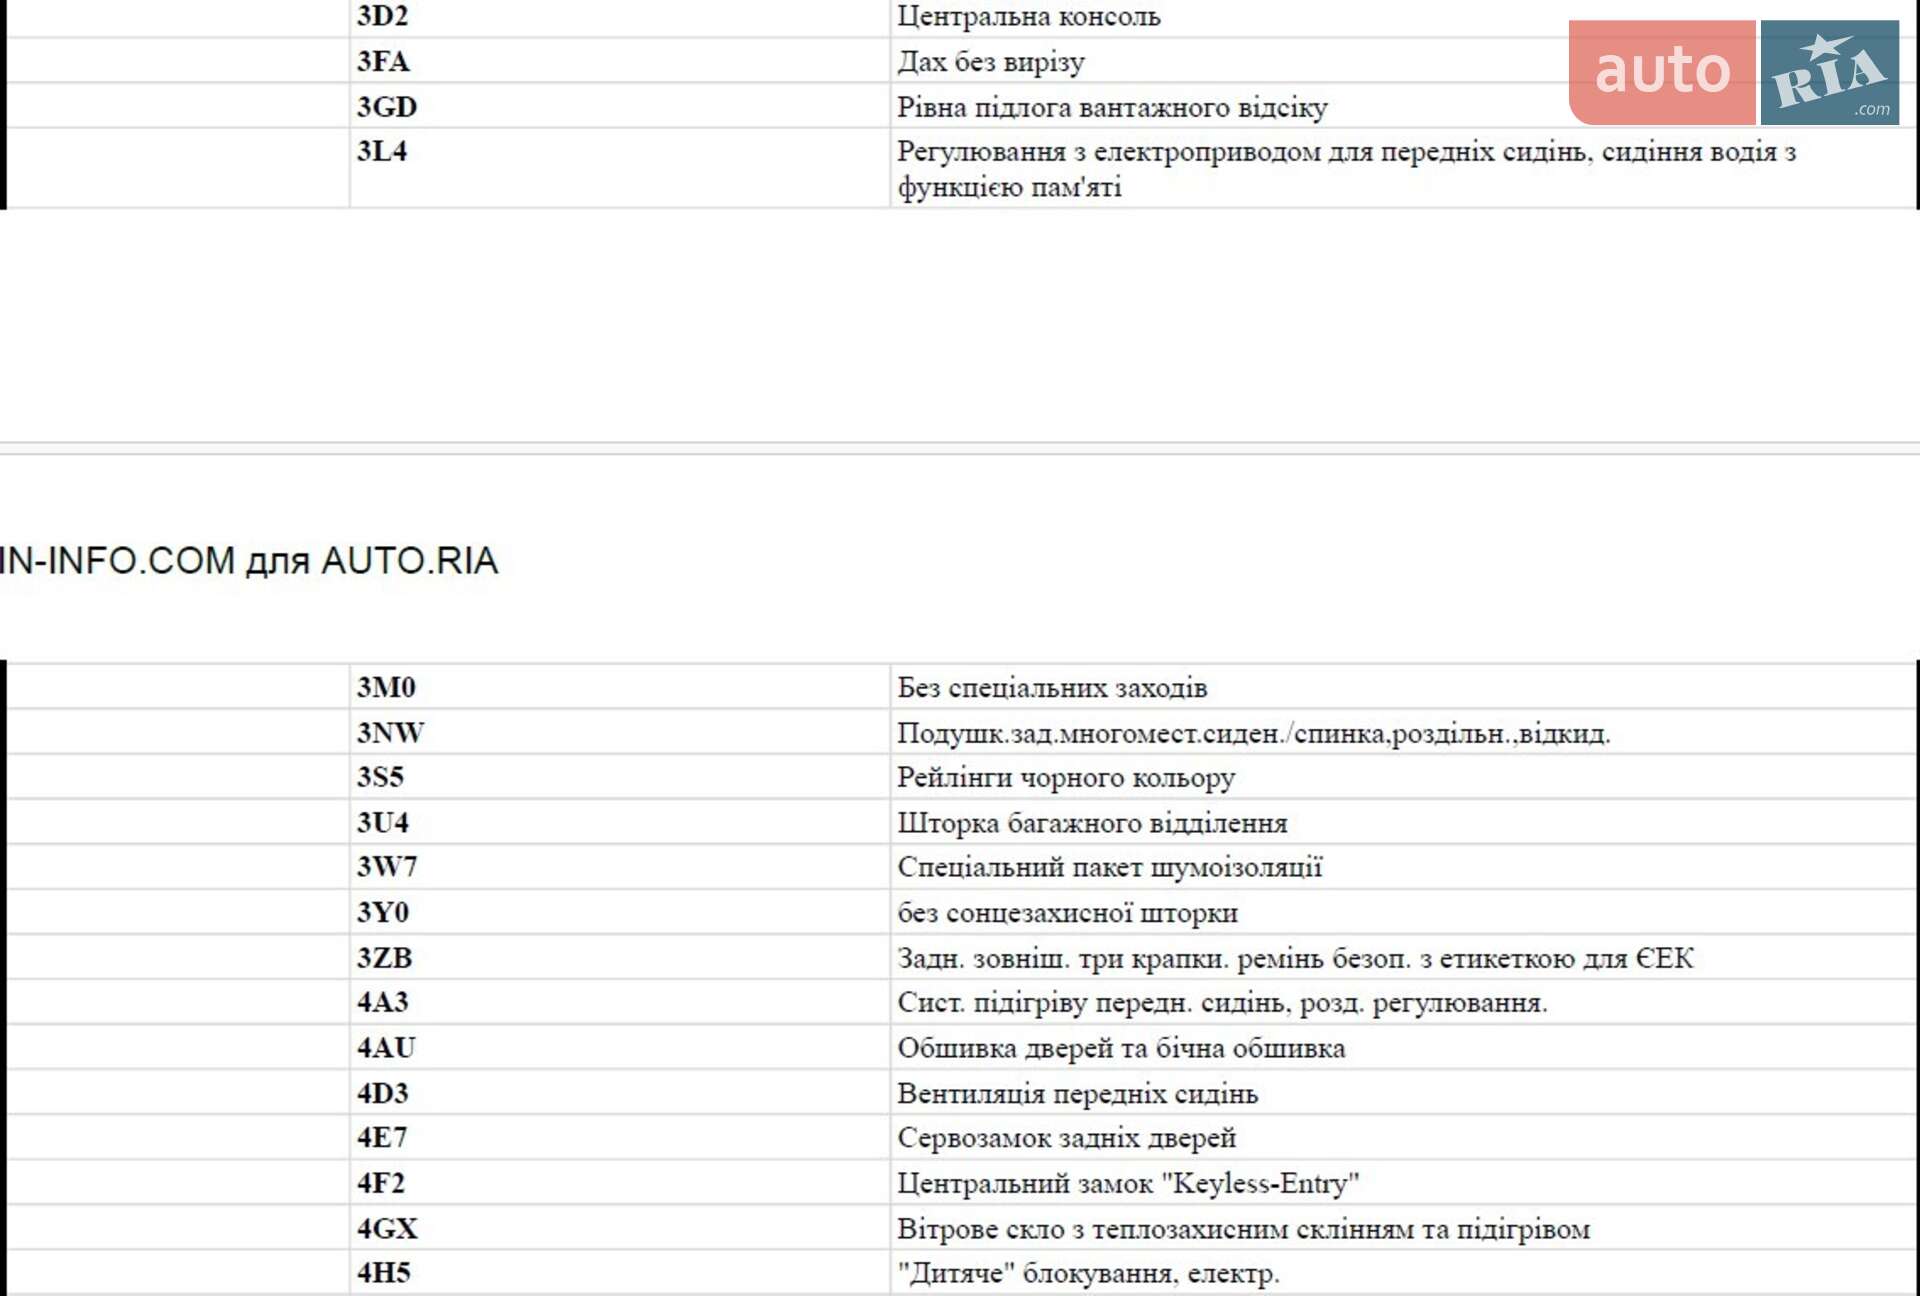Image resolution: width=1920 pixels, height=1296 pixels.
Task: Click 'Без спеціальних заходів'
Action: [x=1052, y=688]
